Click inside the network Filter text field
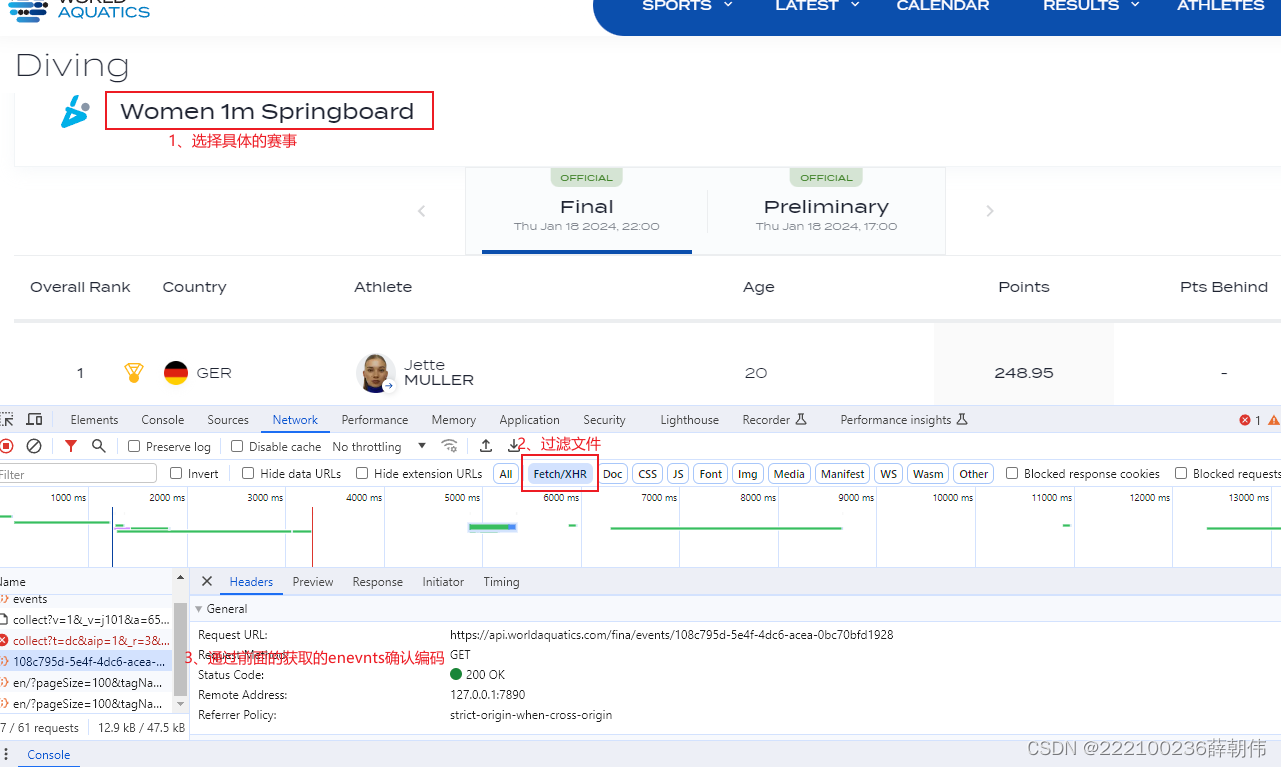Viewport: 1281px width, 767px height. [x=78, y=473]
